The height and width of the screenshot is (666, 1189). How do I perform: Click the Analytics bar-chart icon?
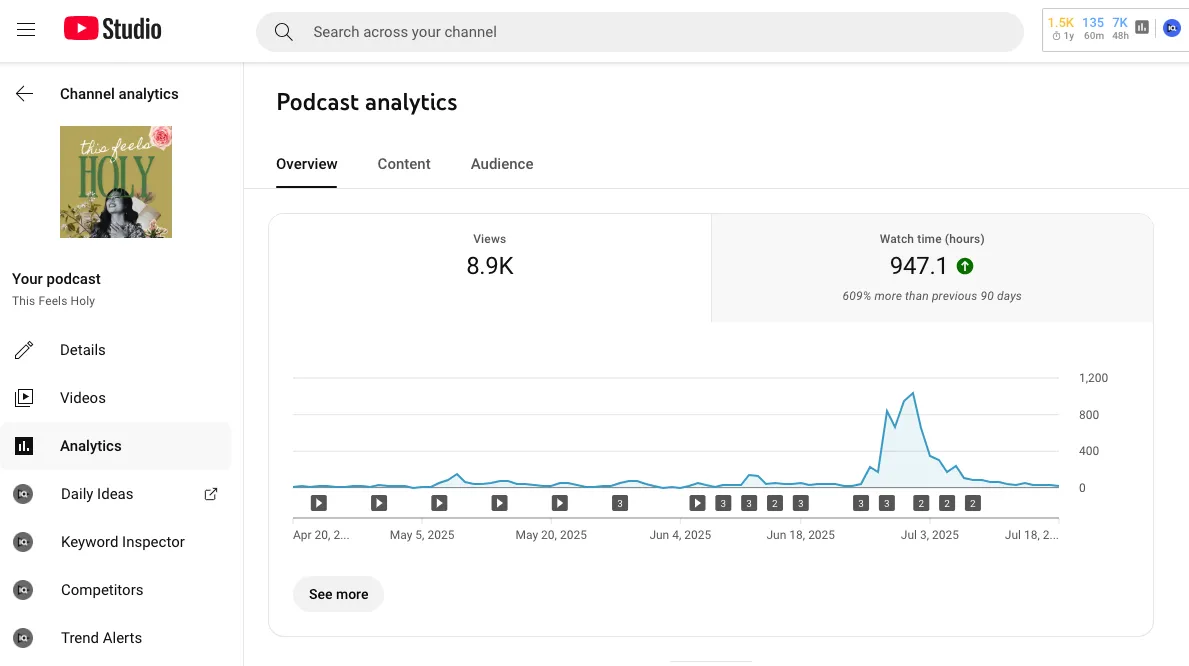click(x=24, y=446)
